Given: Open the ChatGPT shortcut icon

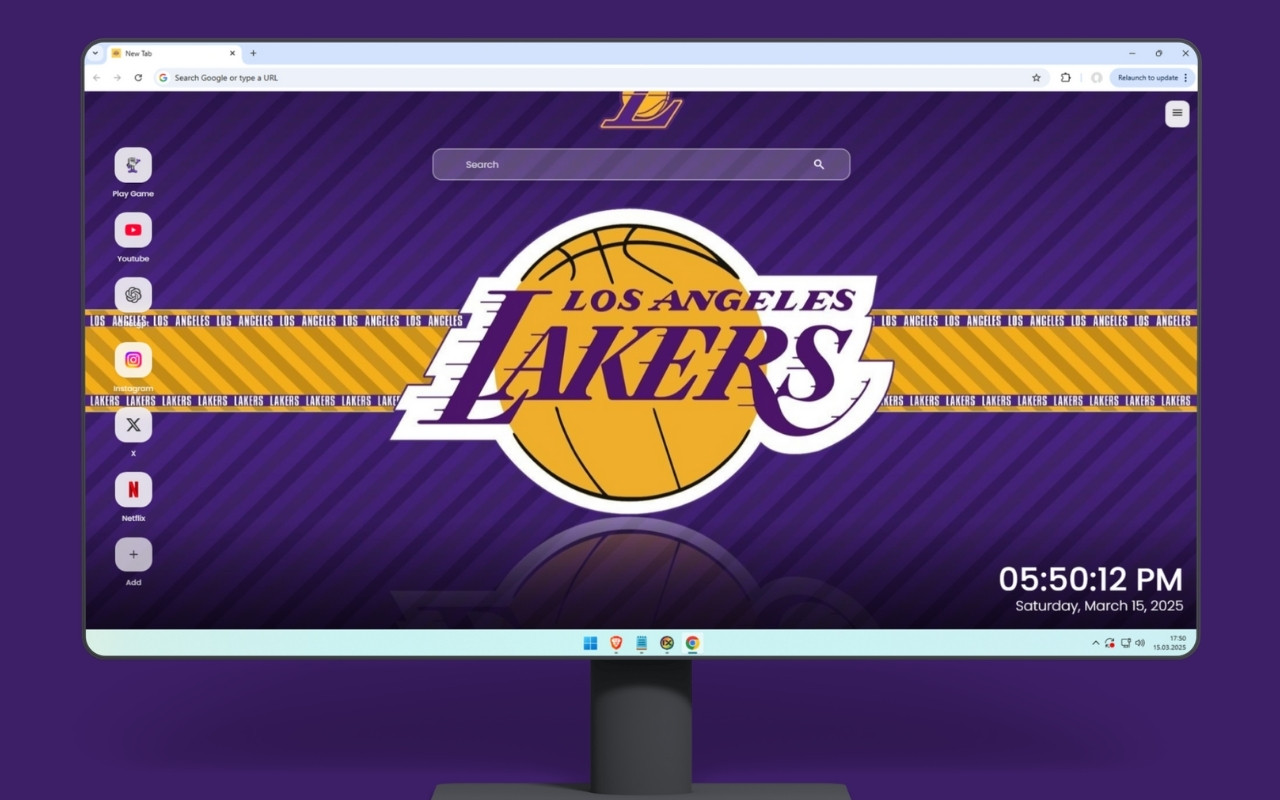Looking at the screenshot, I should pyautogui.click(x=133, y=294).
